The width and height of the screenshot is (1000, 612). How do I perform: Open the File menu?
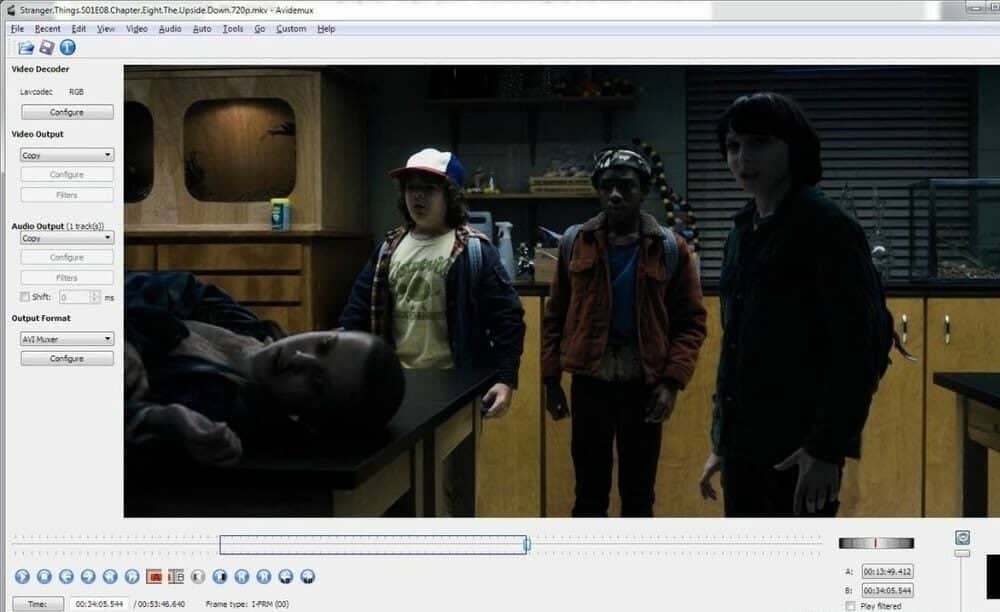point(17,29)
